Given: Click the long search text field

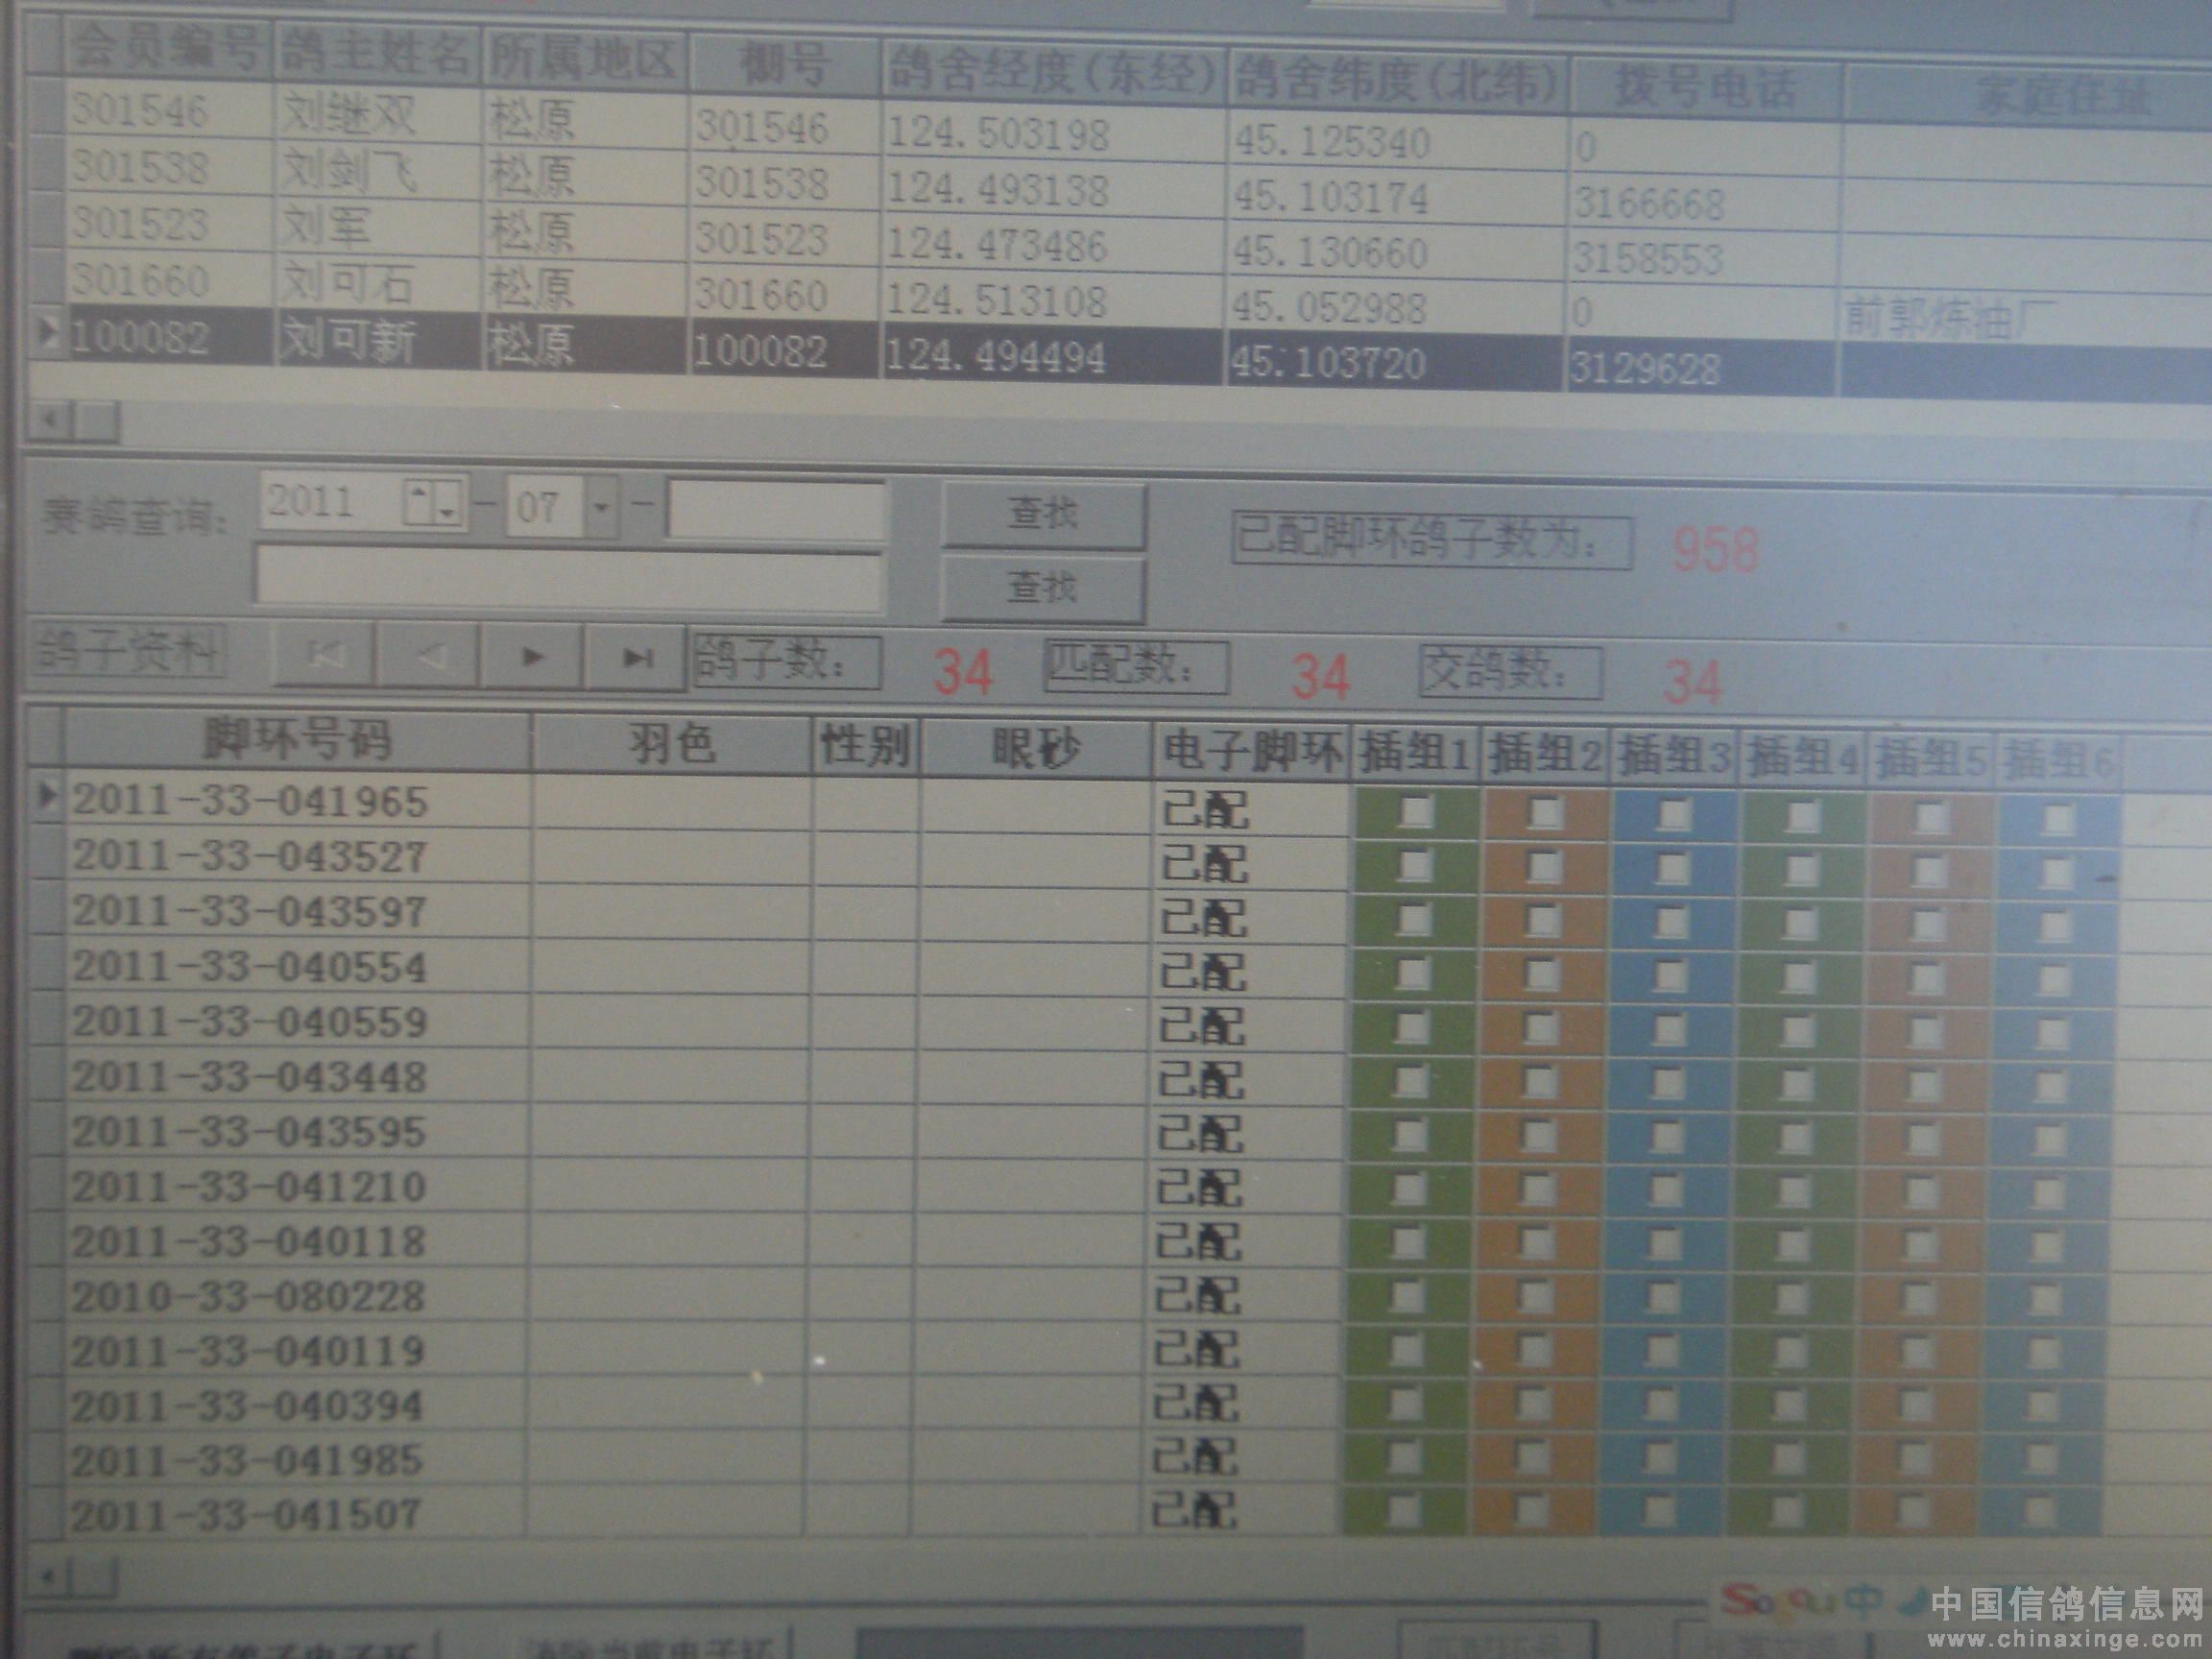Looking at the screenshot, I should pyautogui.click(x=568, y=577).
